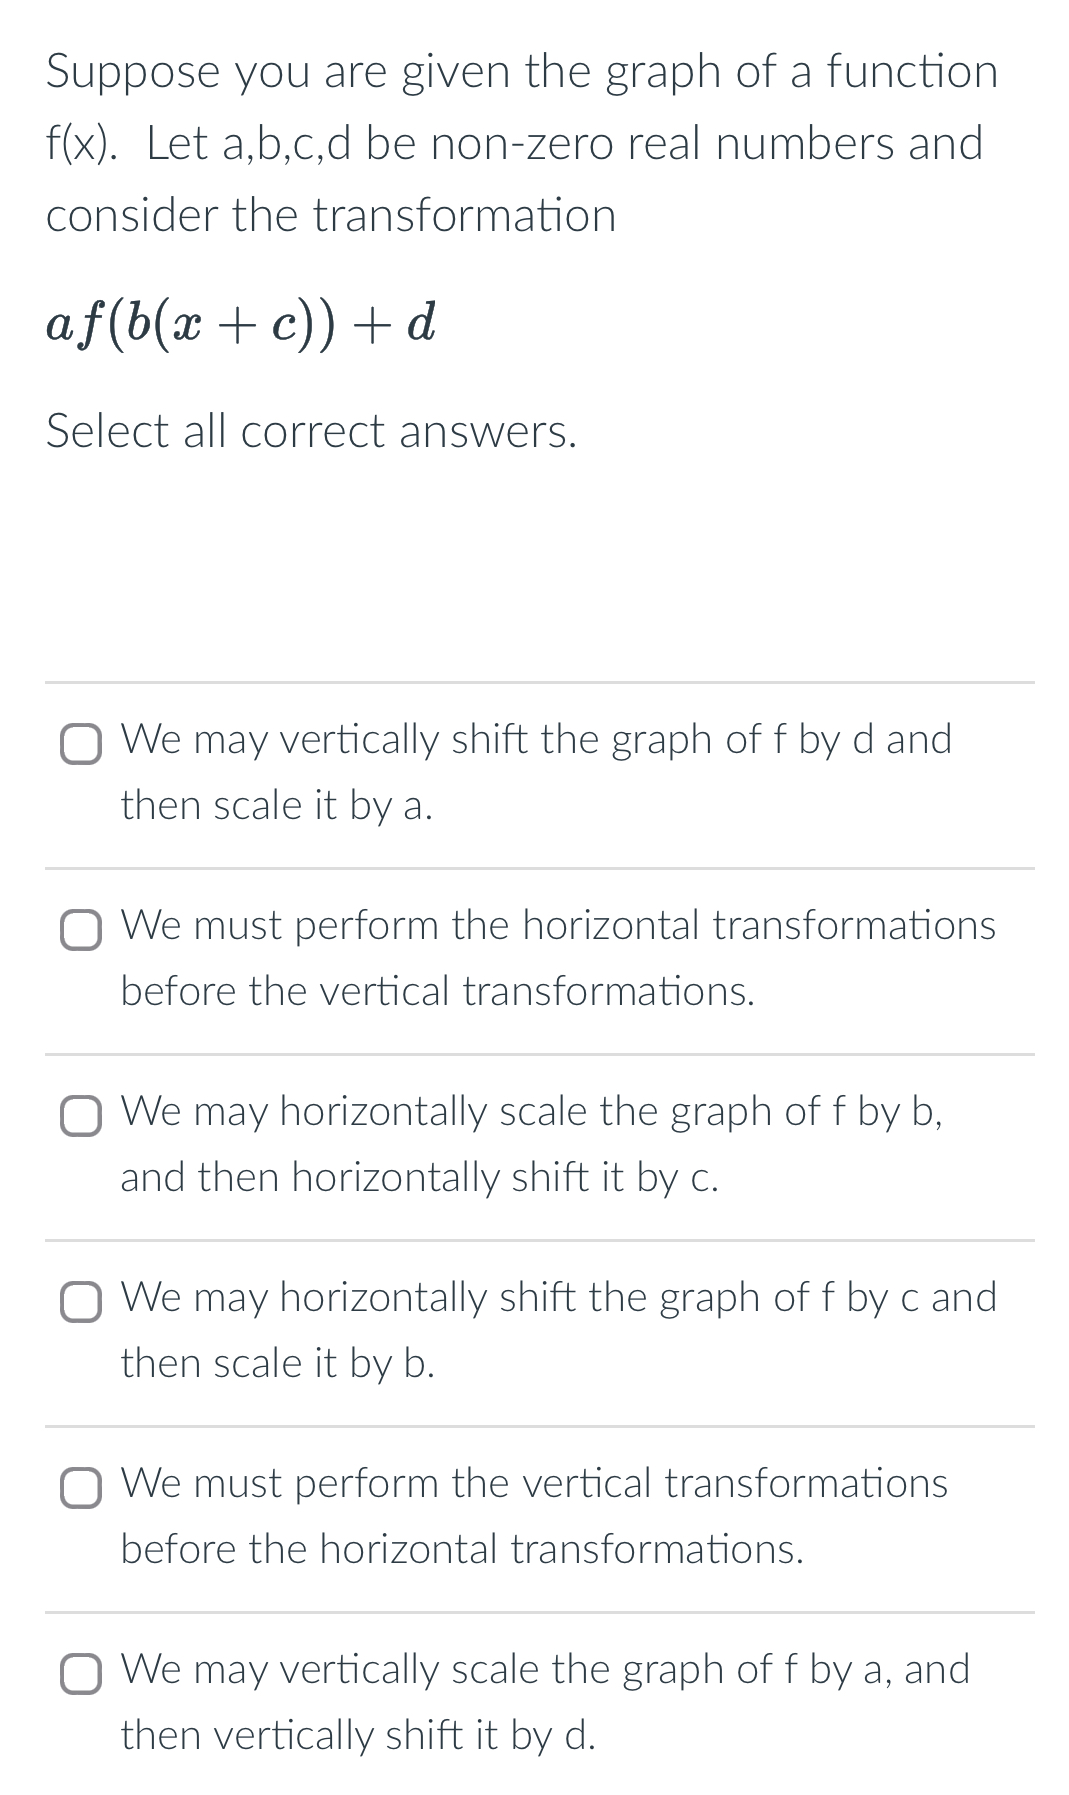Screen dimensions: 1069x1795
Task: Check the 'vertically shift the graph of f by d' option
Action: [x=83, y=744]
